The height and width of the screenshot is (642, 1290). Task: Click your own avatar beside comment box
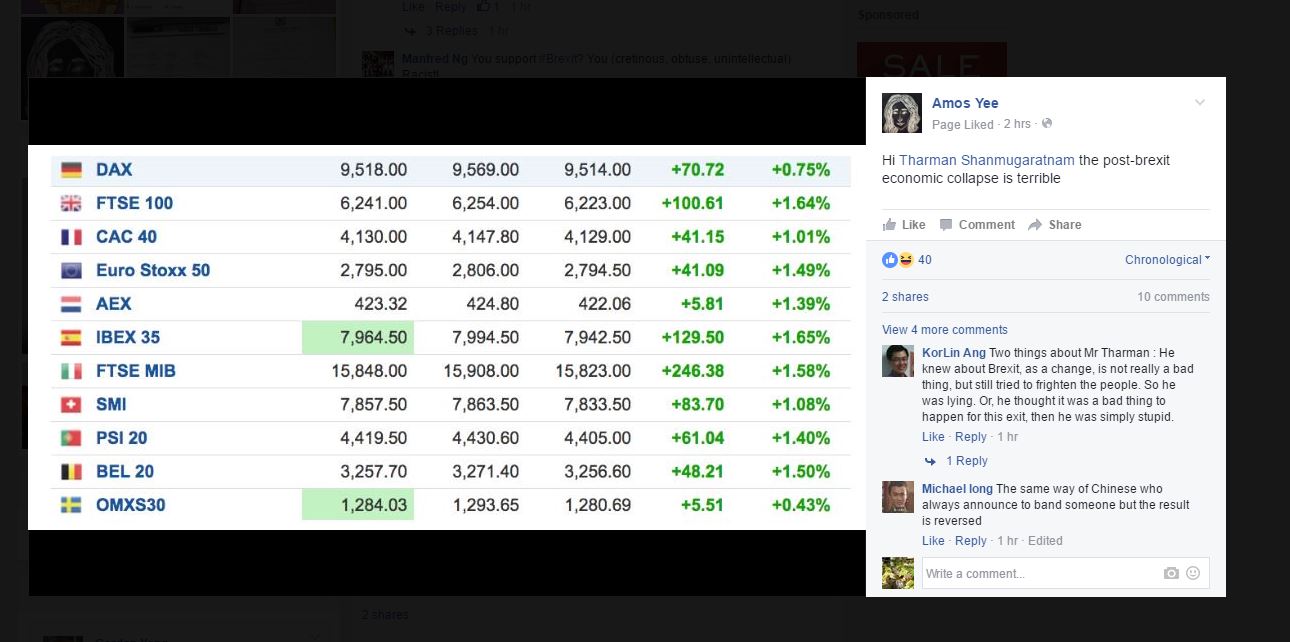[x=898, y=573]
